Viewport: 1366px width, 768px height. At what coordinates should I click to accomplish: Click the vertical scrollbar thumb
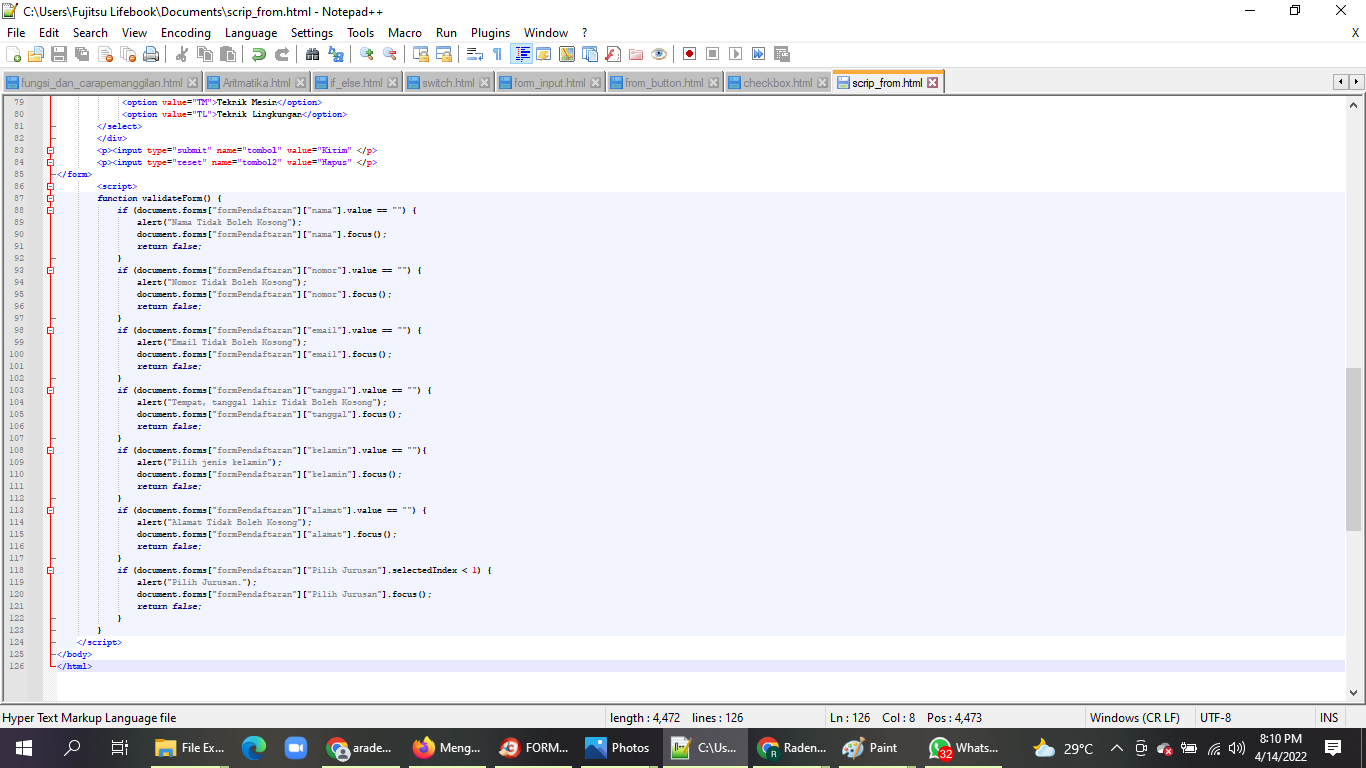(x=1354, y=449)
